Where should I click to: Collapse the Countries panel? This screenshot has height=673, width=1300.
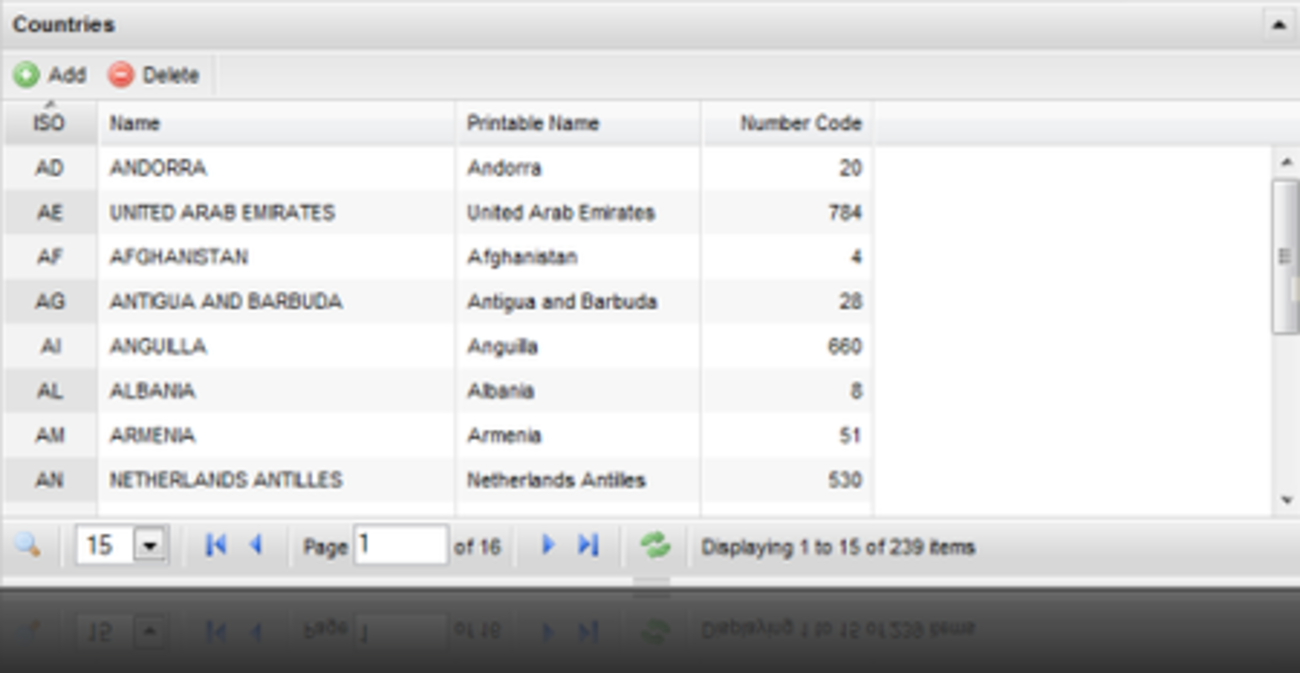coord(1279,25)
